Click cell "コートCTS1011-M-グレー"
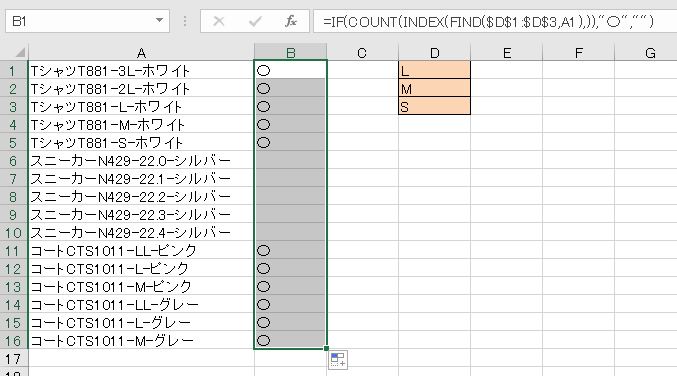Viewport: 677px width, 376px height. pos(141,341)
